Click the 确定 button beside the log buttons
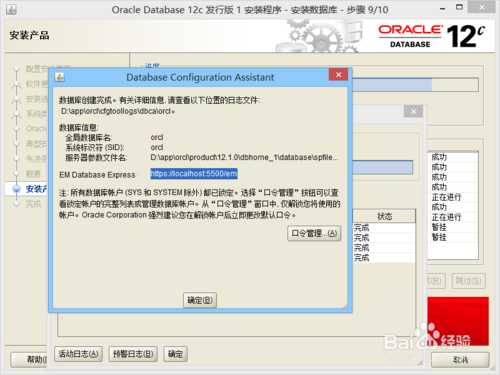 tap(175, 354)
